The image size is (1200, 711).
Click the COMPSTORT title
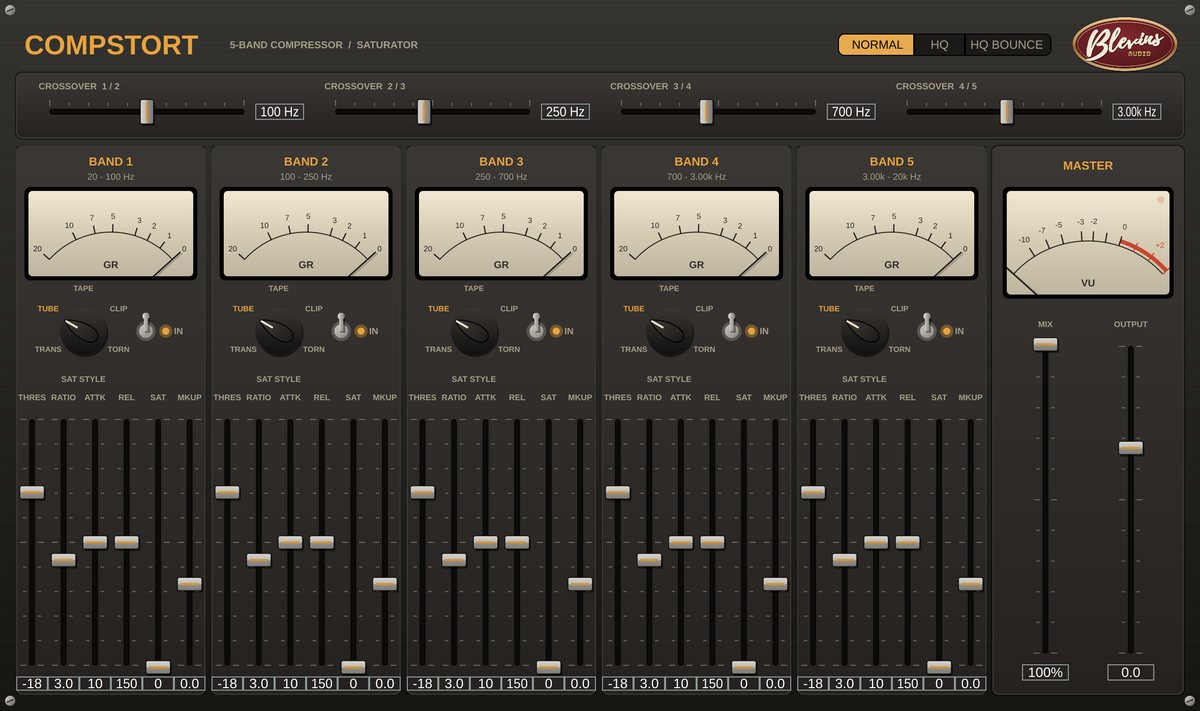click(112, 45)
